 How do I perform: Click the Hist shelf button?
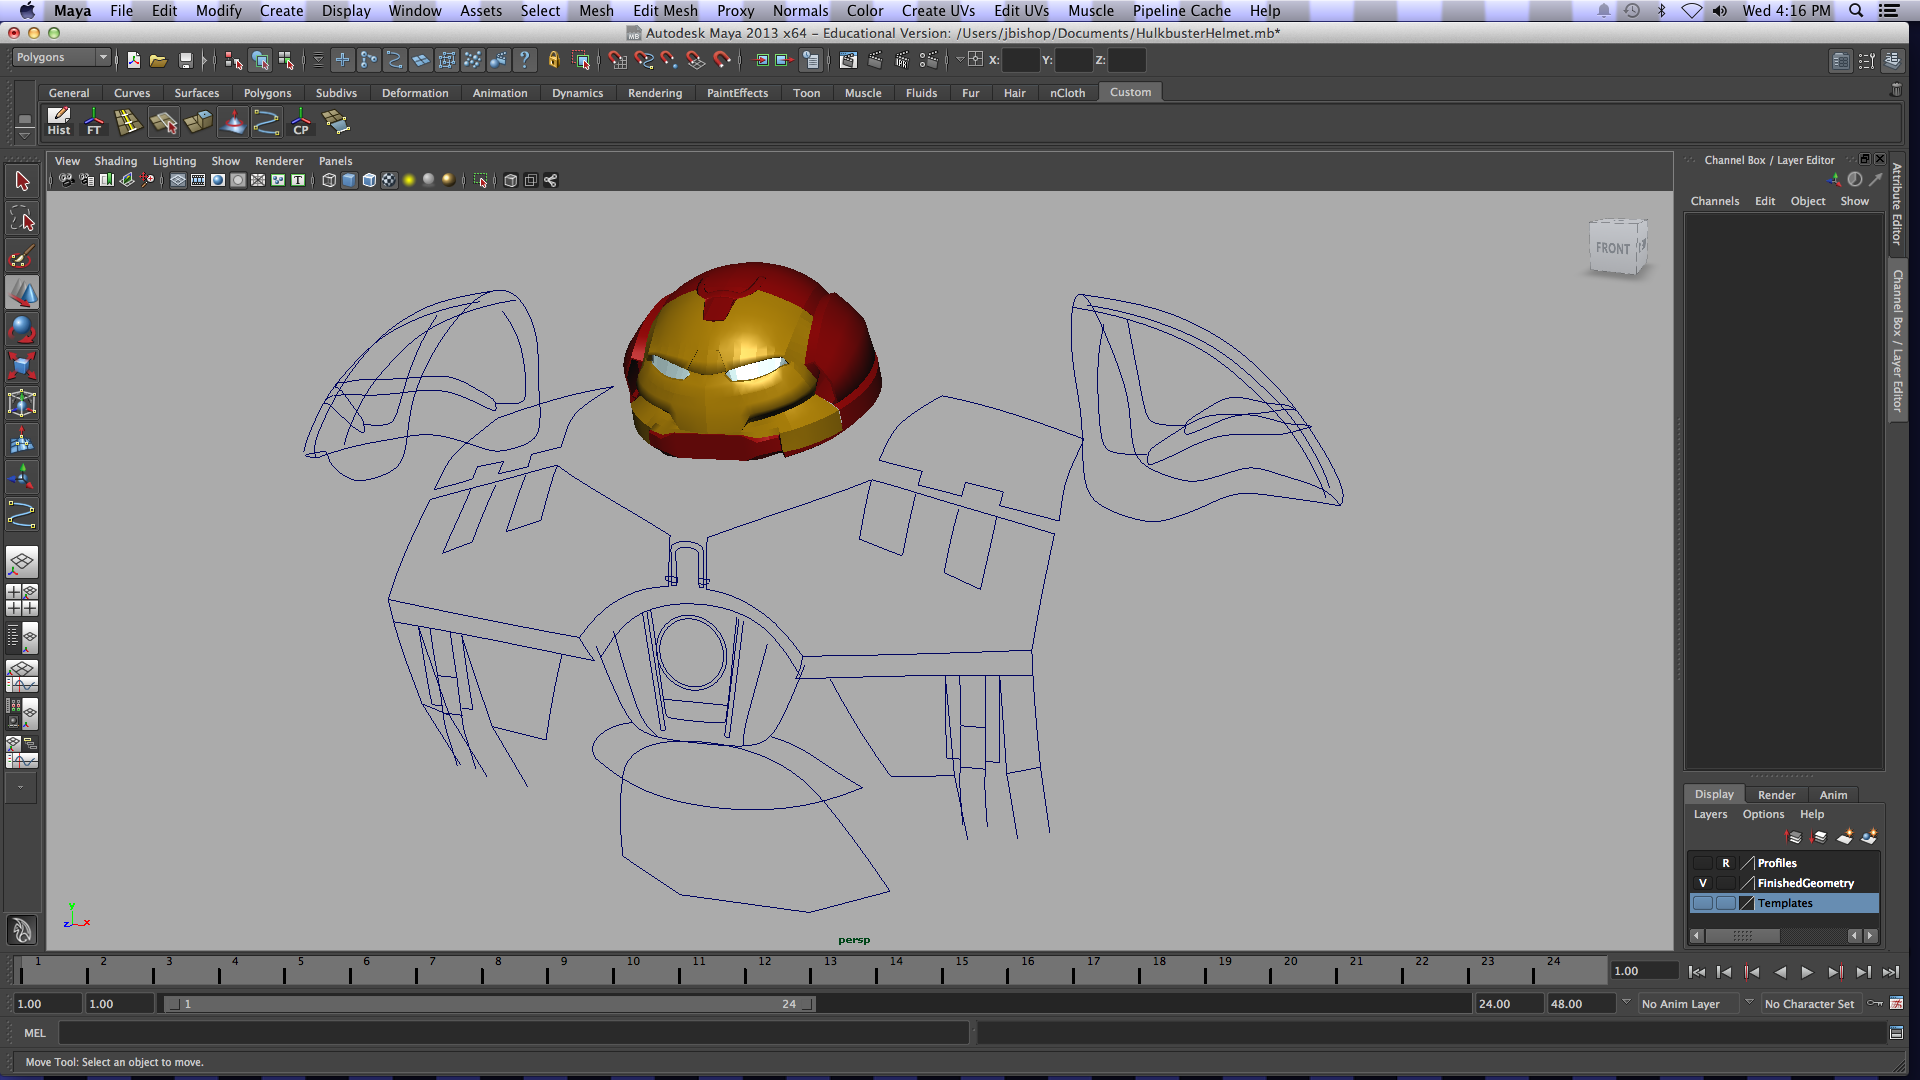(59, 122)
